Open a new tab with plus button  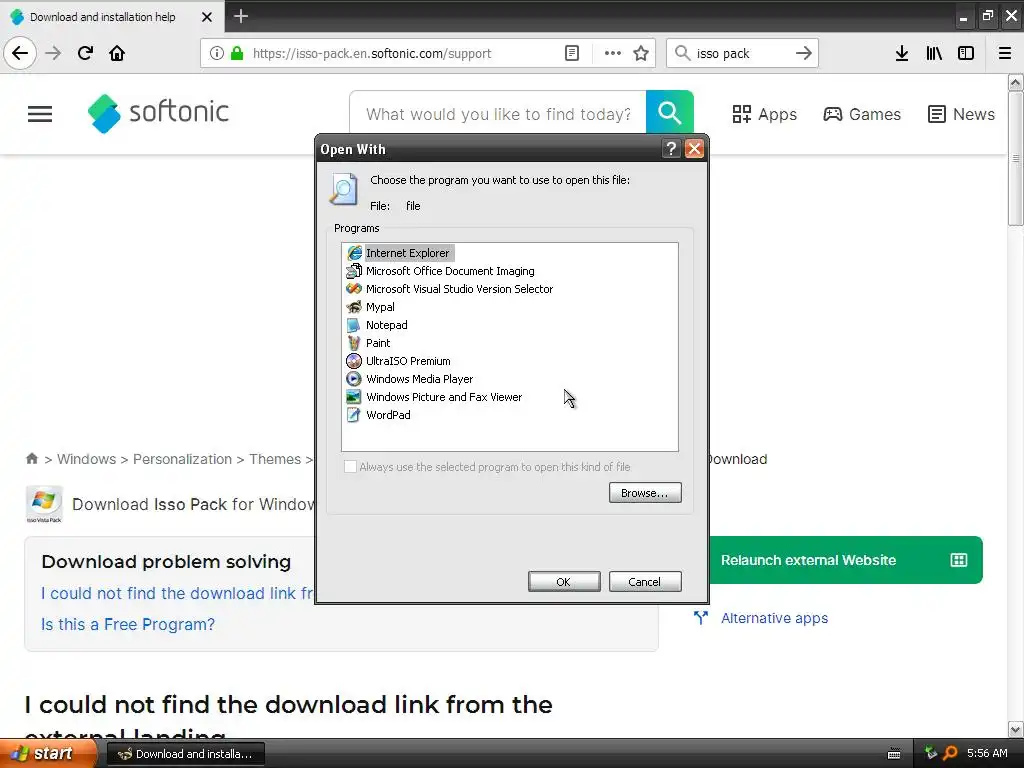[241, 16]
